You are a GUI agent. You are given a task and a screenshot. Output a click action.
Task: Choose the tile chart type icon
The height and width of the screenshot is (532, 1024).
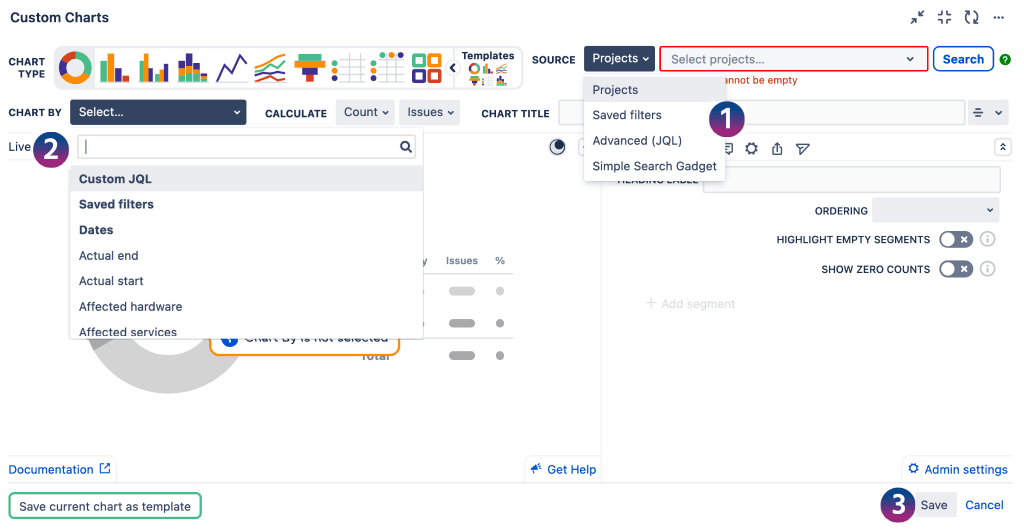pyautogui.click(x=427, y=68)
